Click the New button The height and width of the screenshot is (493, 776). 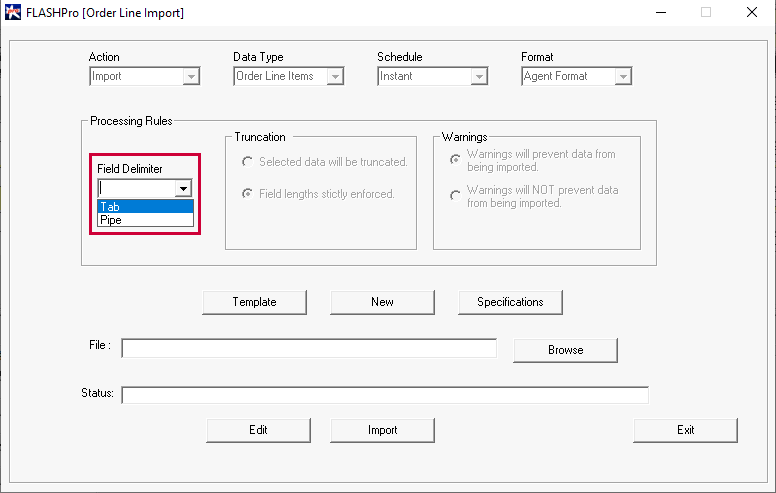(x=382, y=302)
